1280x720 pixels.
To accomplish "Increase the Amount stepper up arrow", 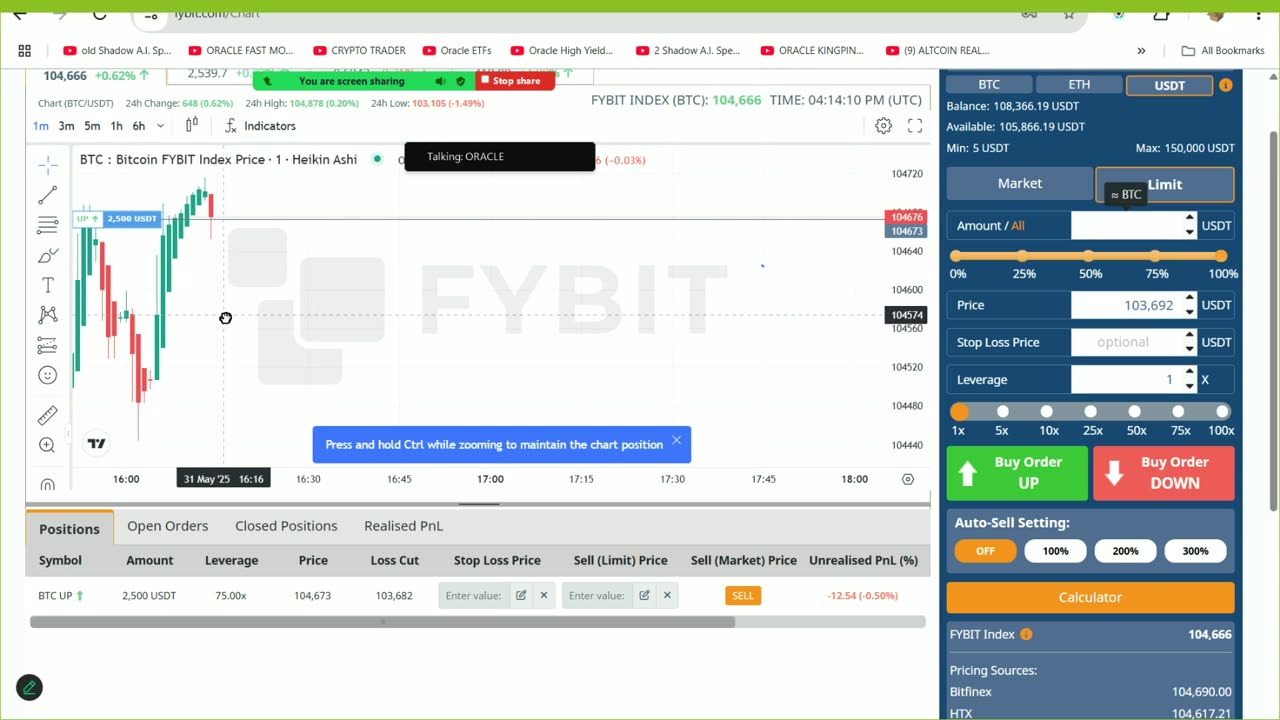I will coord(1189,219).
